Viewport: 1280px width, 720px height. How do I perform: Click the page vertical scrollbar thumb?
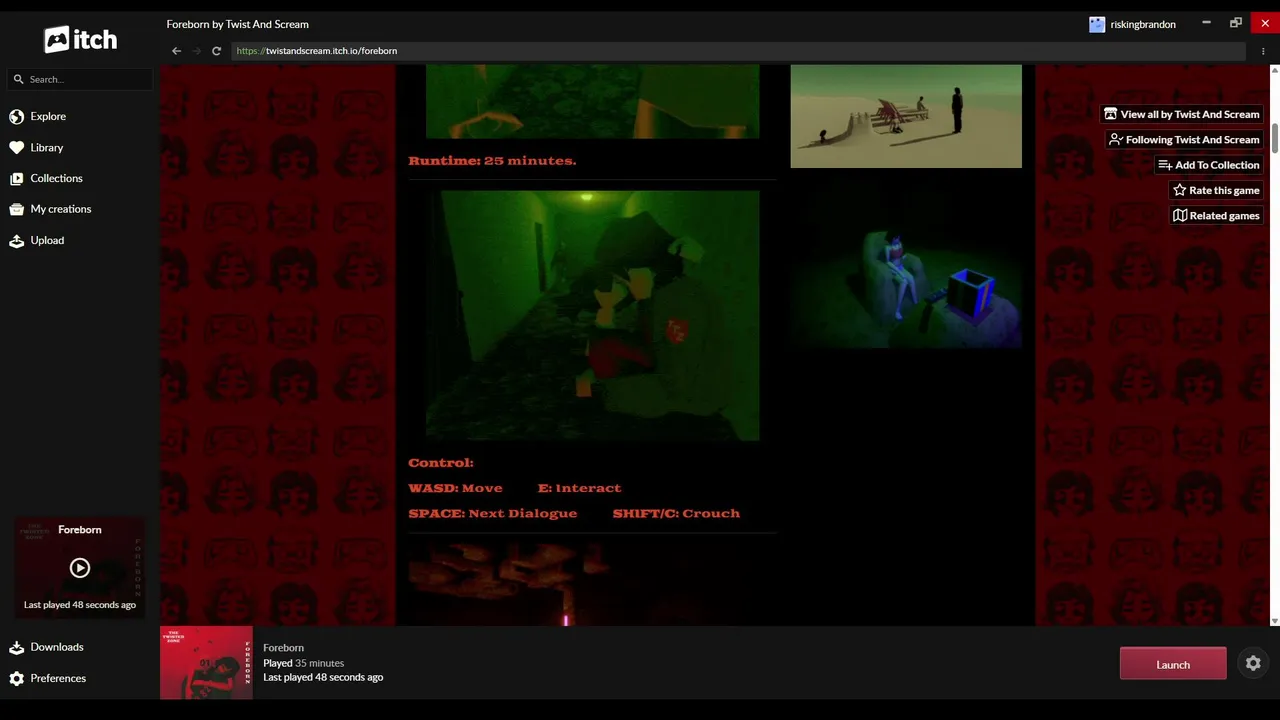pos(1275,139)
